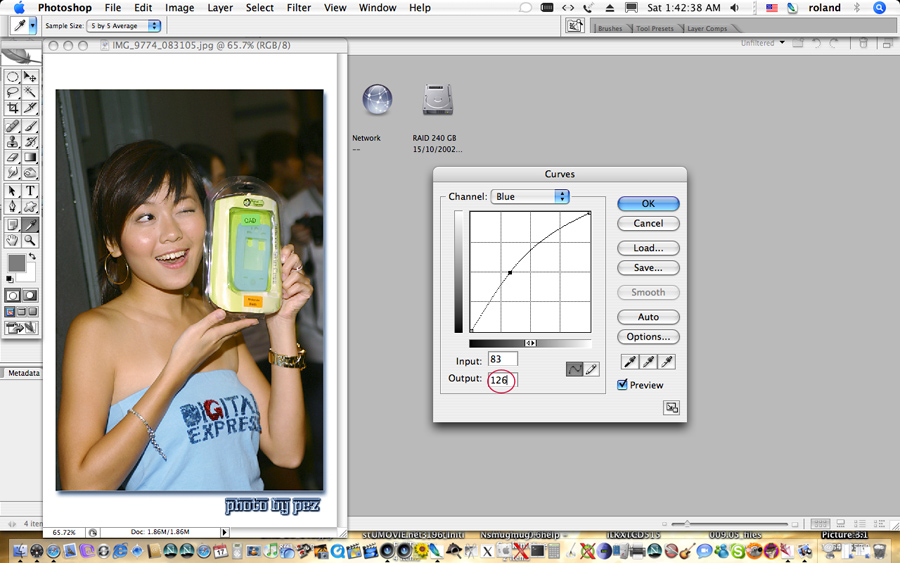Toggle Quick Mask mode in toolbox
The width and height of the screenshot is (900, 563).
(x=30, y=296)
